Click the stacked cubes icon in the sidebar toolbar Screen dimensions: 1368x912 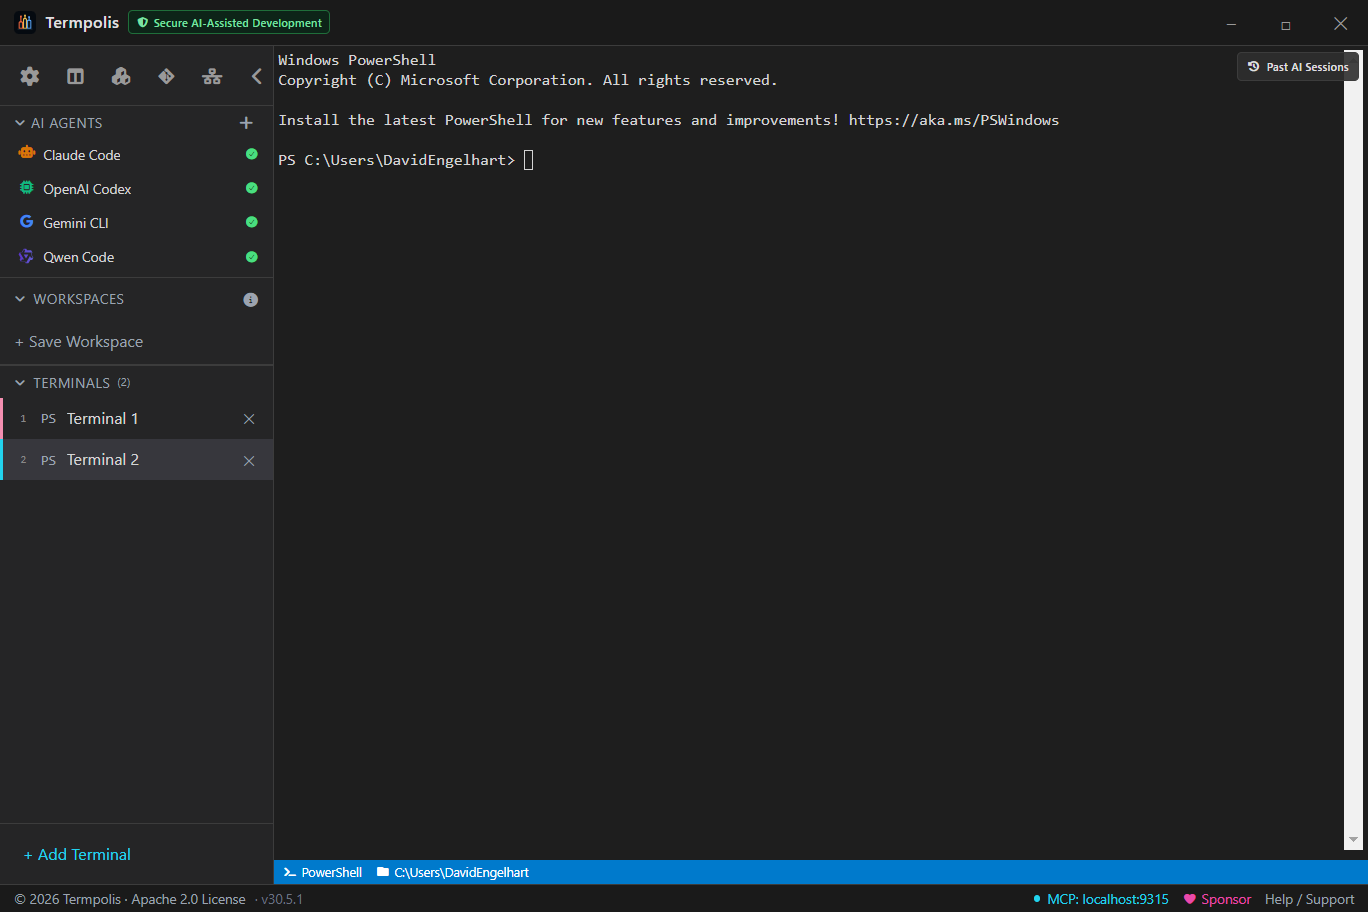click(x=121, y=76)
